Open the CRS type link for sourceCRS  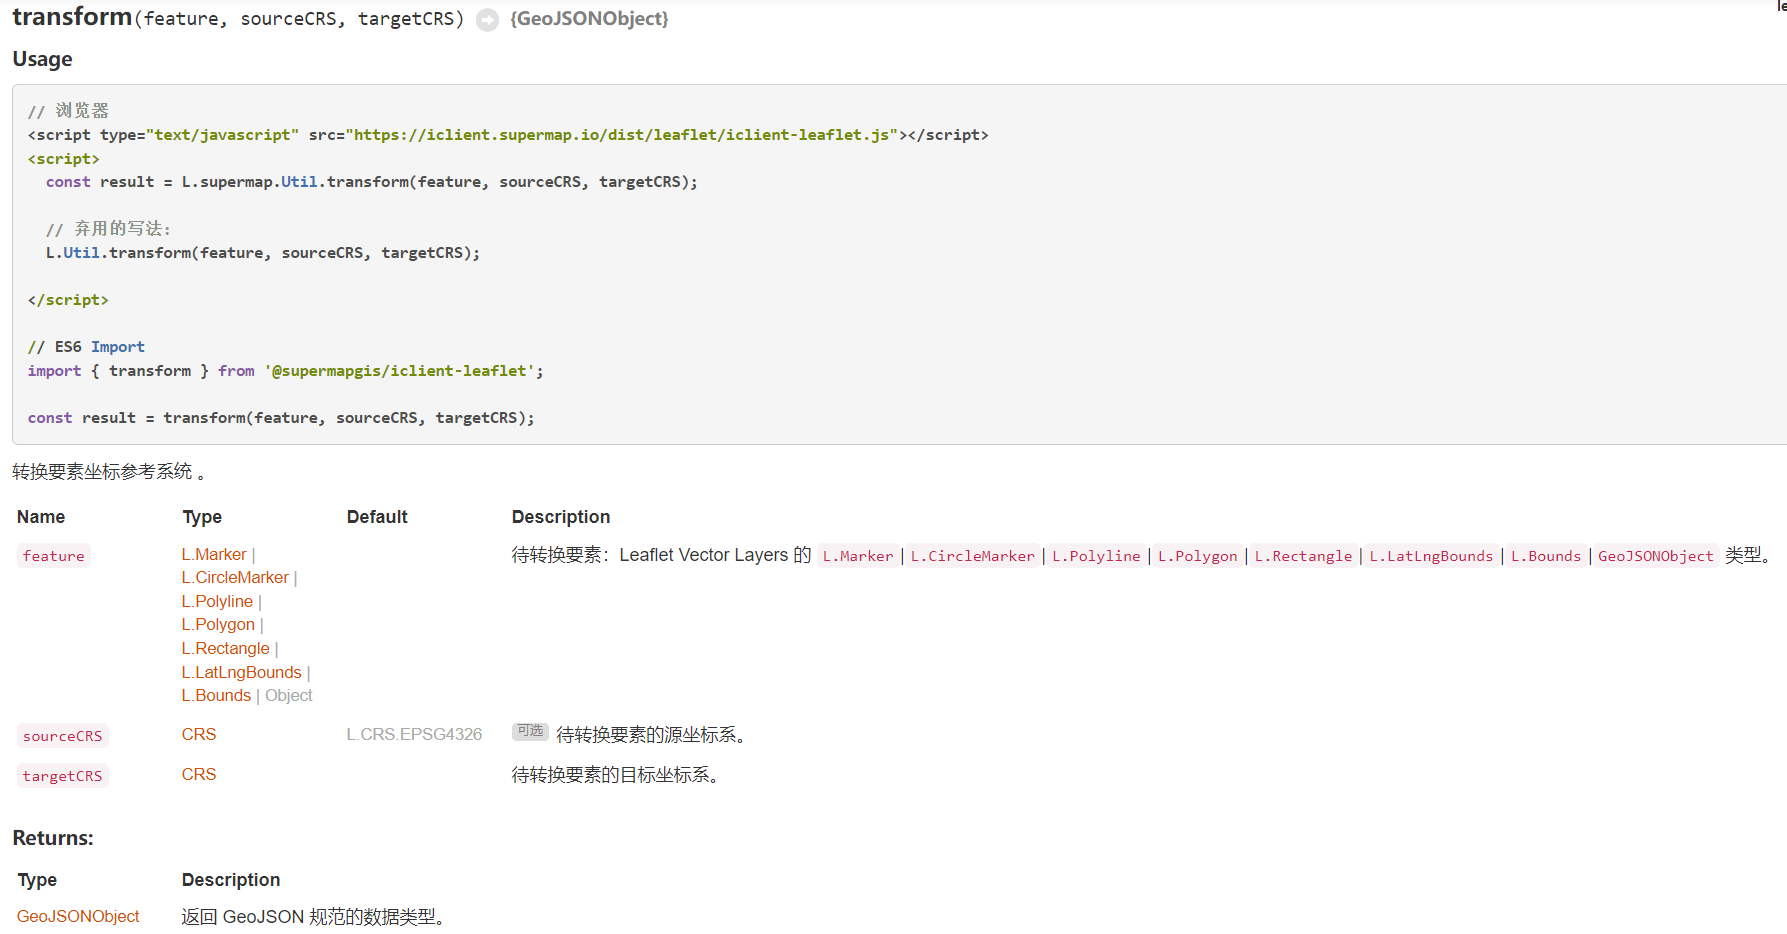tap(199, 734)
